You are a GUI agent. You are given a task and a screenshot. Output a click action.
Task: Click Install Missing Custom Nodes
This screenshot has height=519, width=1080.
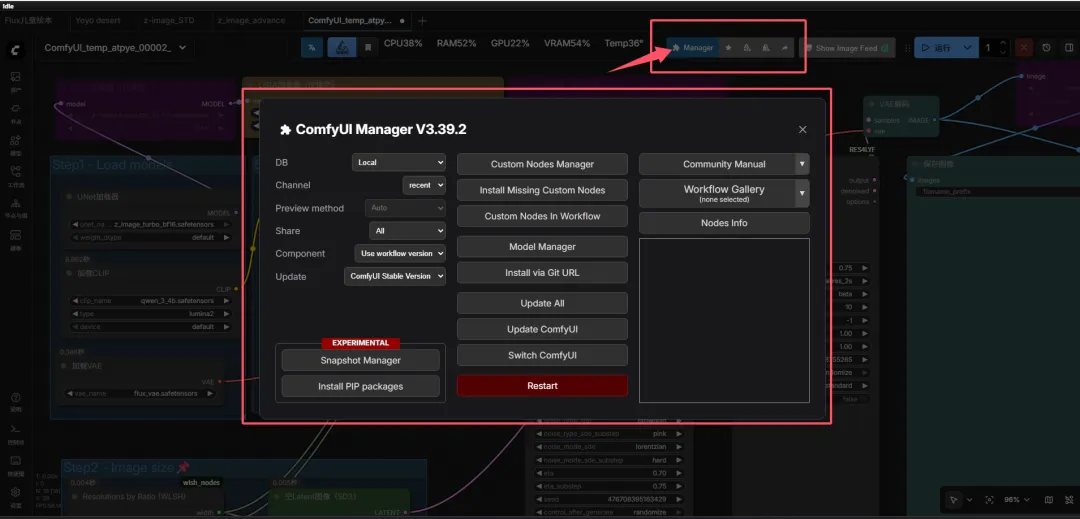[542, 190]
